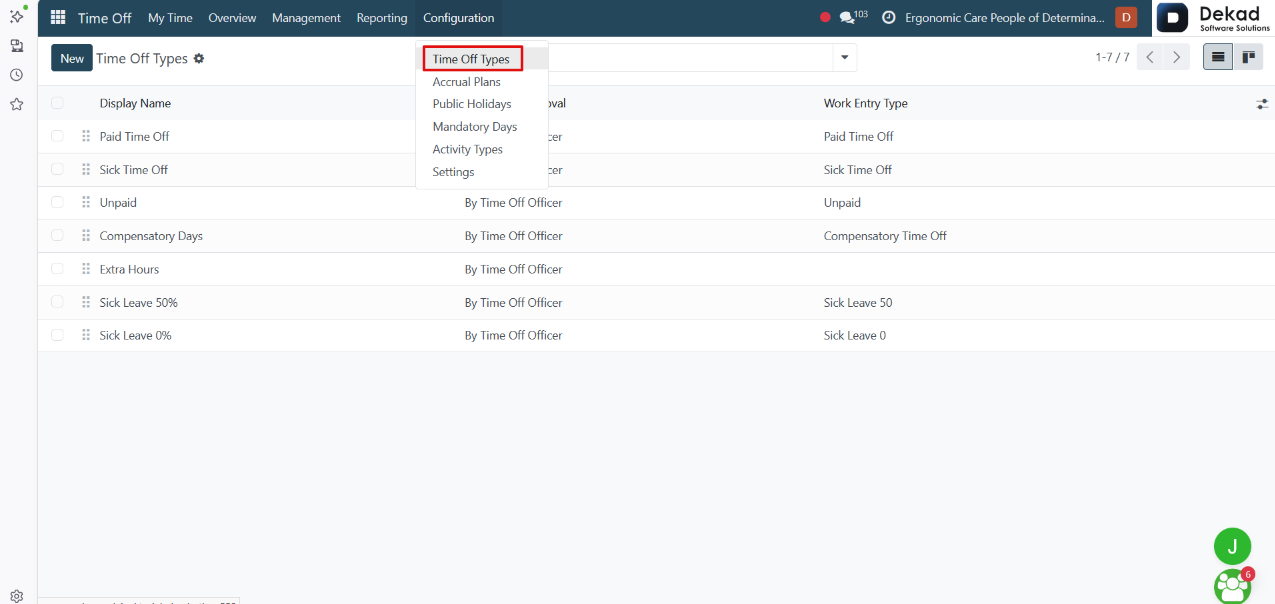Open the Overview menu
Screen dimensions: 1275x604
click(x=232, y=18)
